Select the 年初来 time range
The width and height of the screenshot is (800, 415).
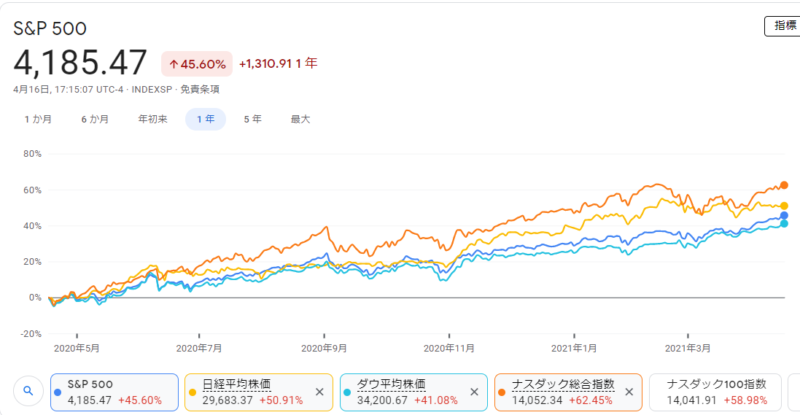pos(153,119)
